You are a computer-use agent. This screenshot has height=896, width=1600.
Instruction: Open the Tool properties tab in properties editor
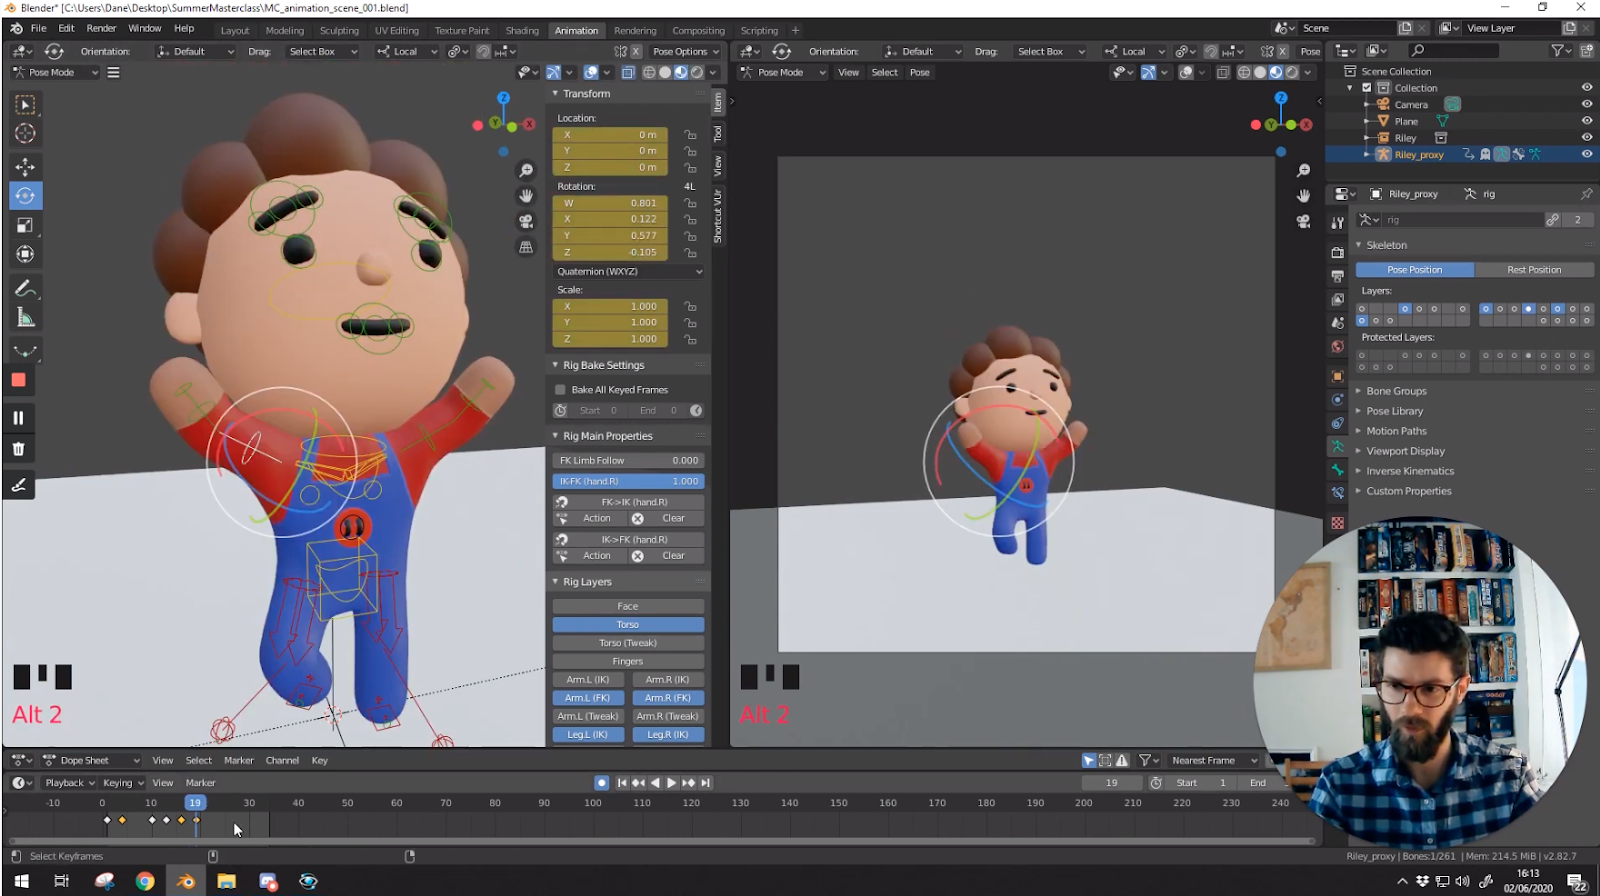tap(1338, 223)
